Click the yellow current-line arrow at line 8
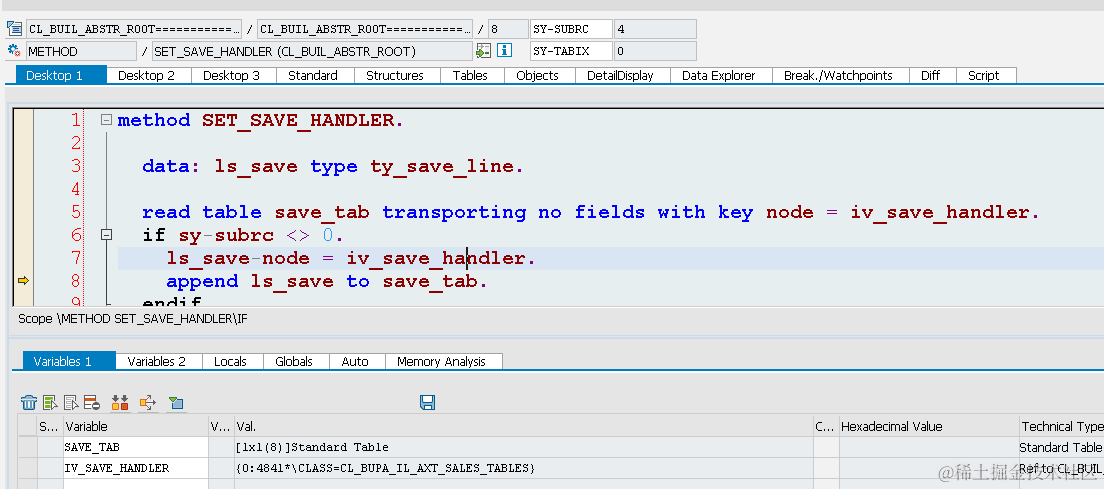This screenshot has width=1104, height=489. click(23, 281)
